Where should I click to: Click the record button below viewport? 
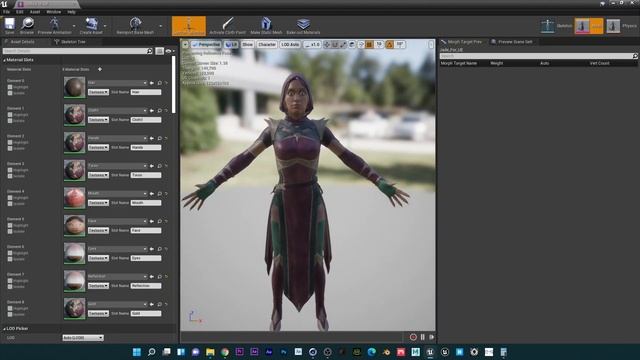413,337
